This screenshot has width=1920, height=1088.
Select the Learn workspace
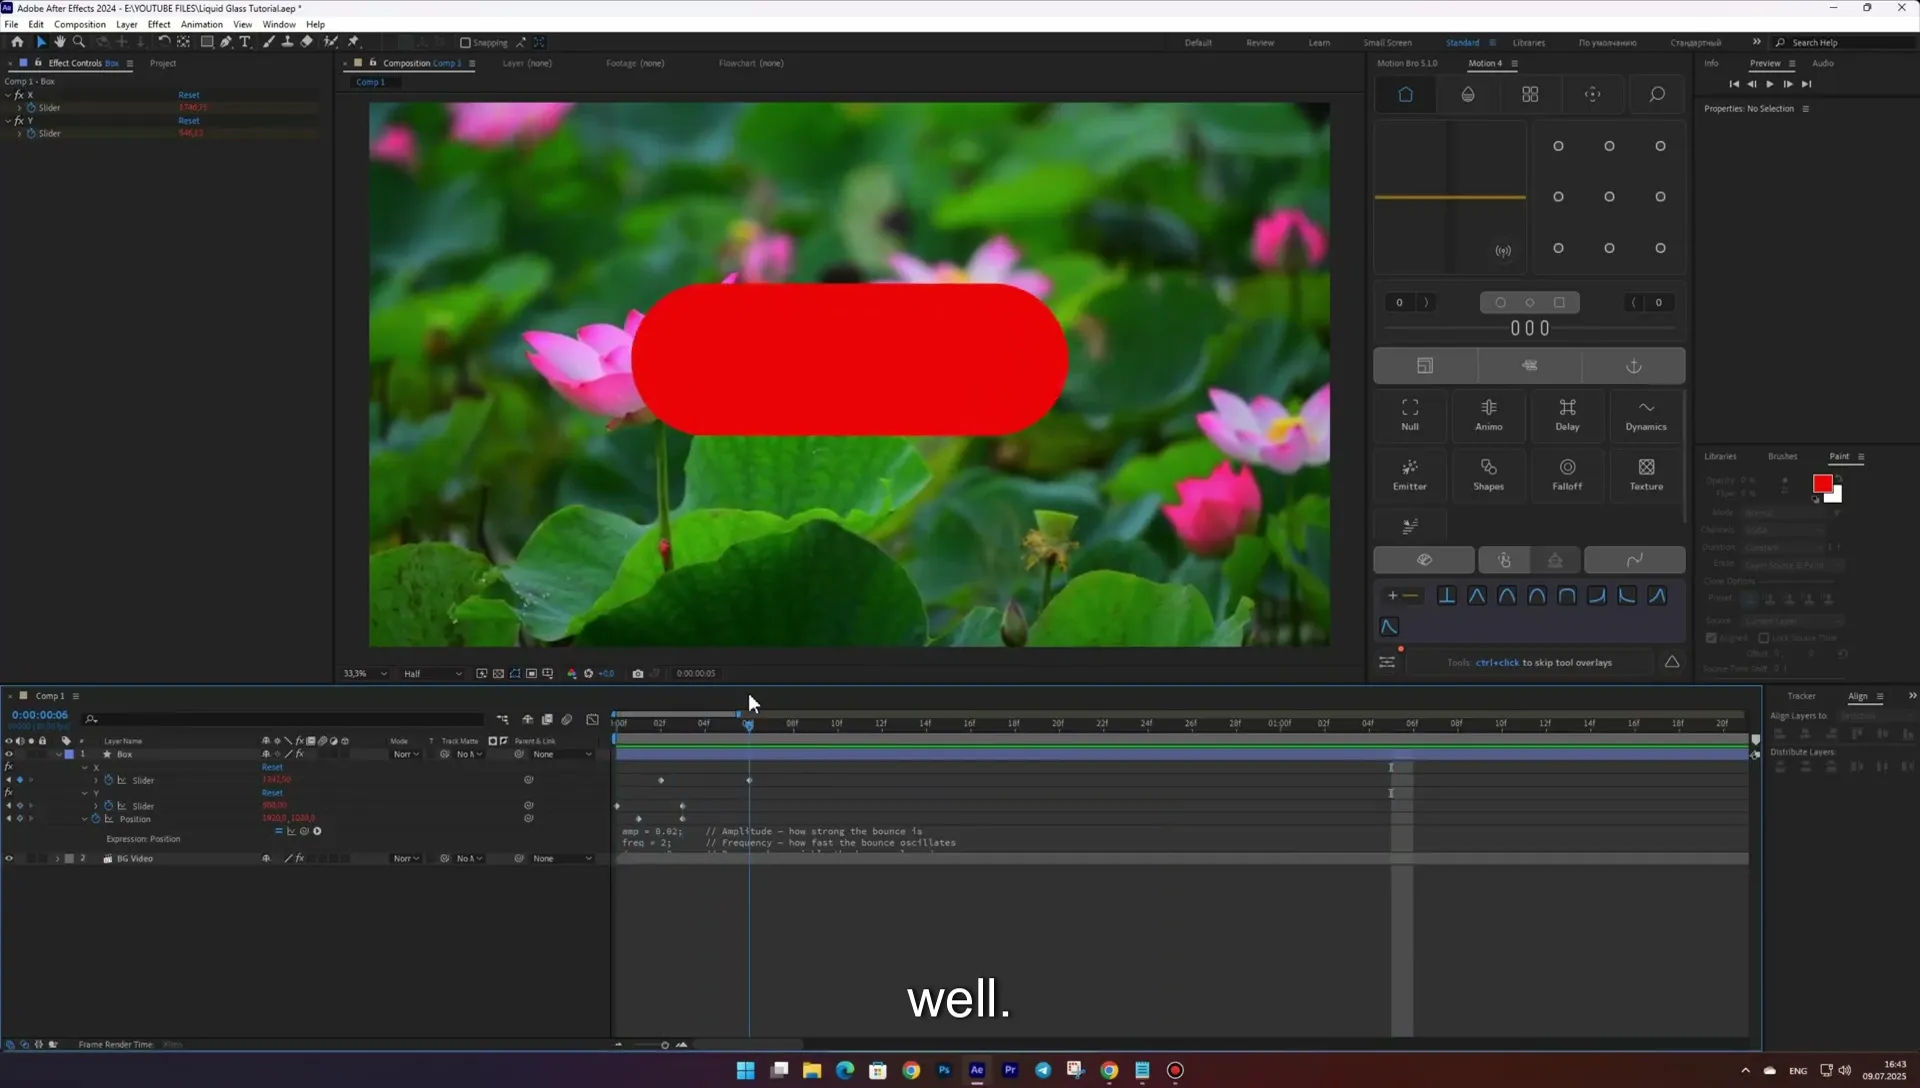pyautogui.click(x=1319, y=43)
